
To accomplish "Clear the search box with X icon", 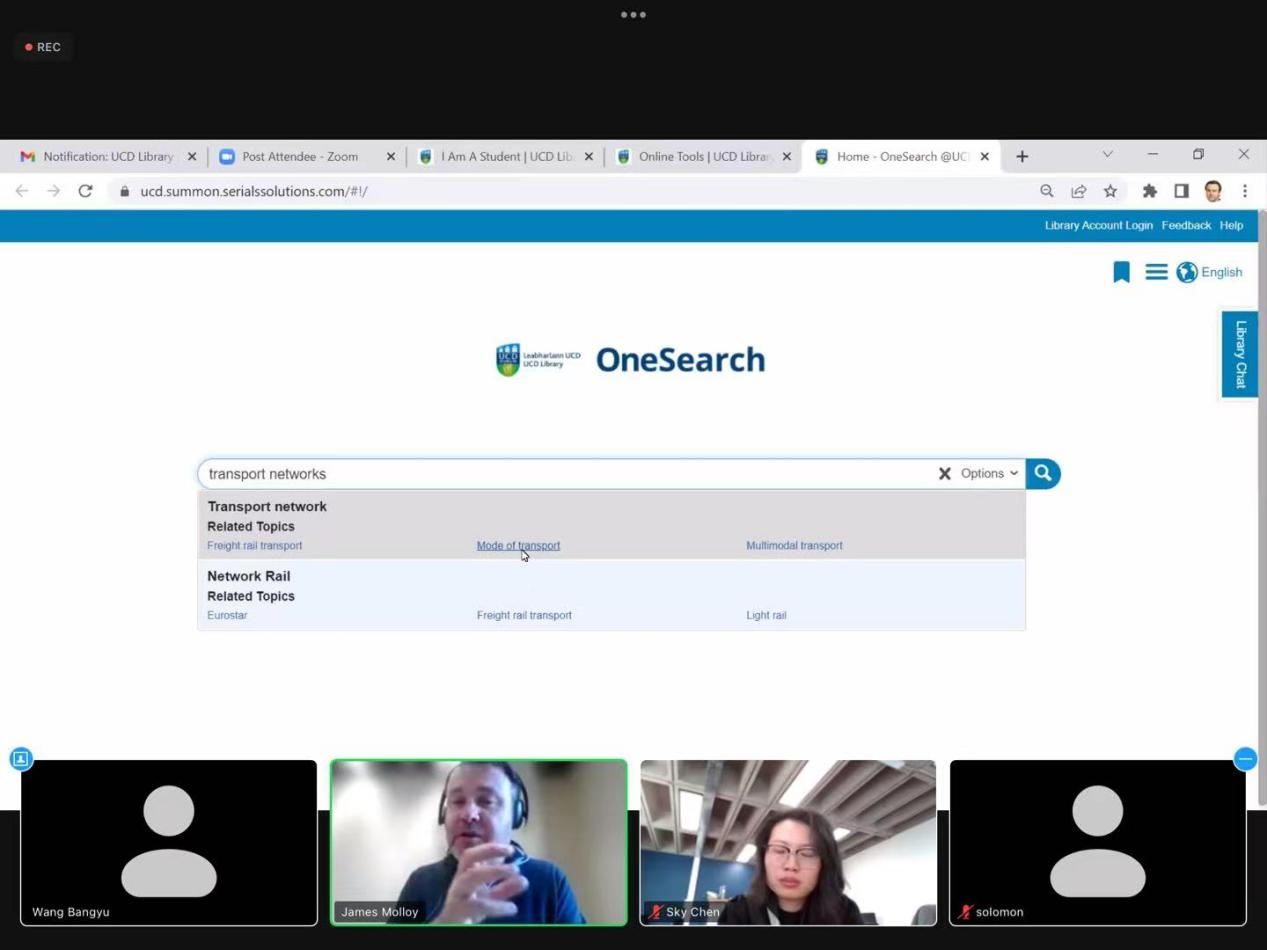I will pyautogui.click(x=944, y=474).
